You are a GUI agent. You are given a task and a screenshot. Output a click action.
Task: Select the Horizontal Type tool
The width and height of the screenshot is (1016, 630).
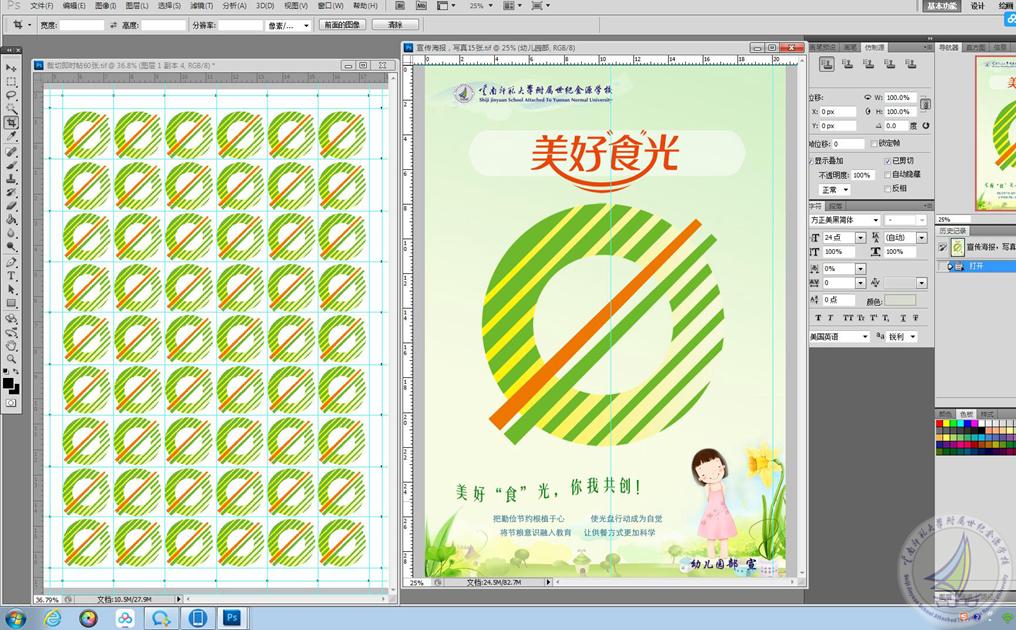12,275
